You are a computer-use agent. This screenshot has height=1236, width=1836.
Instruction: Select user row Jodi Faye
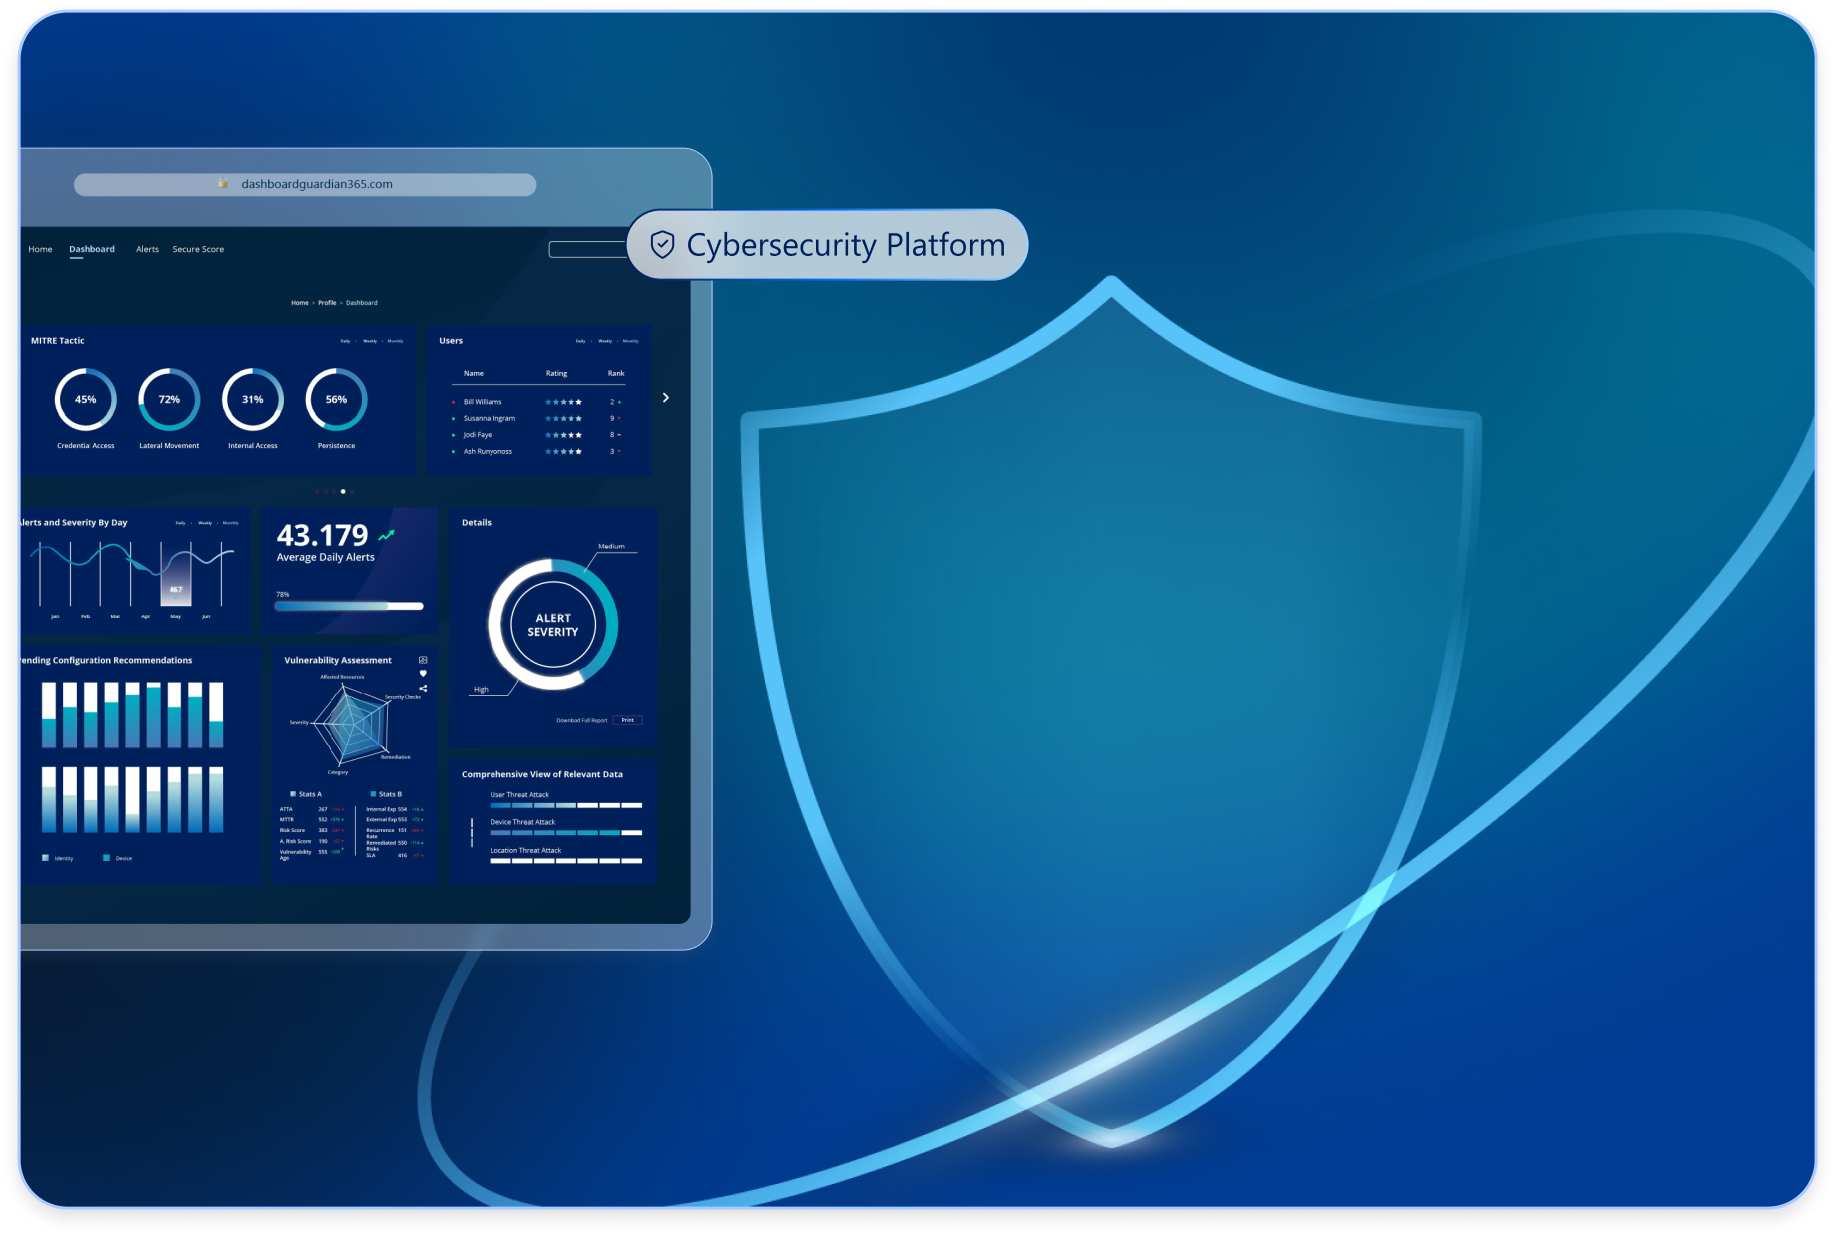538,435
